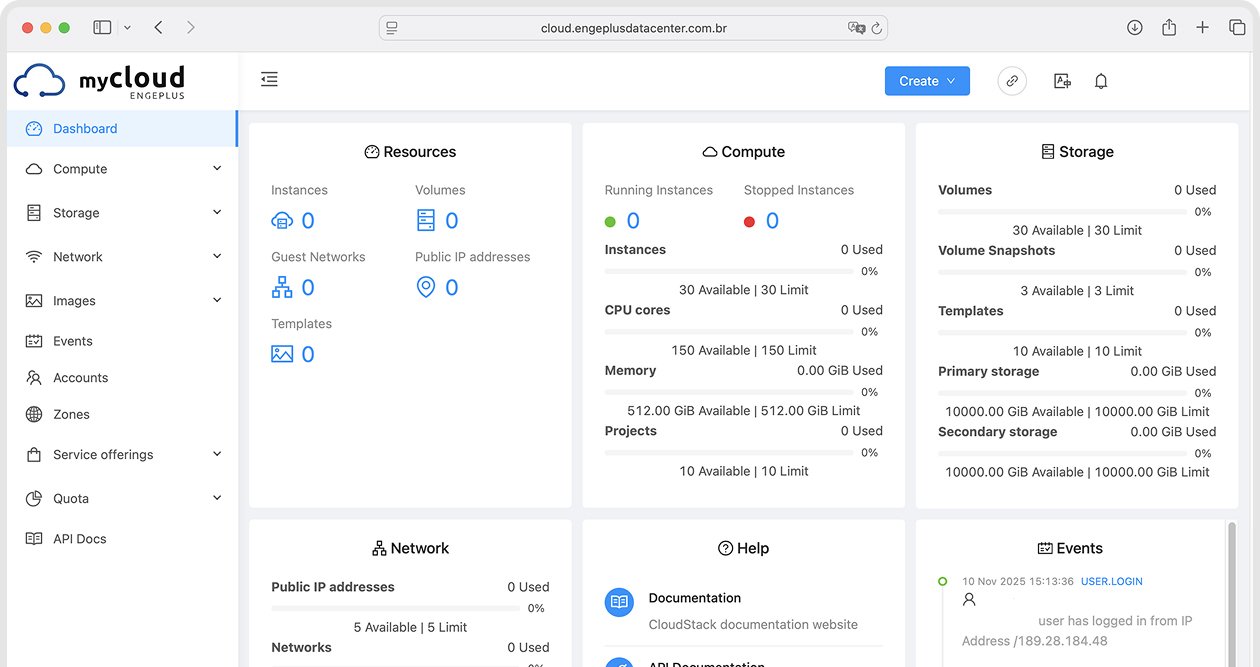Click the CPU cores usage progress bar

click(x=729, y=331)
